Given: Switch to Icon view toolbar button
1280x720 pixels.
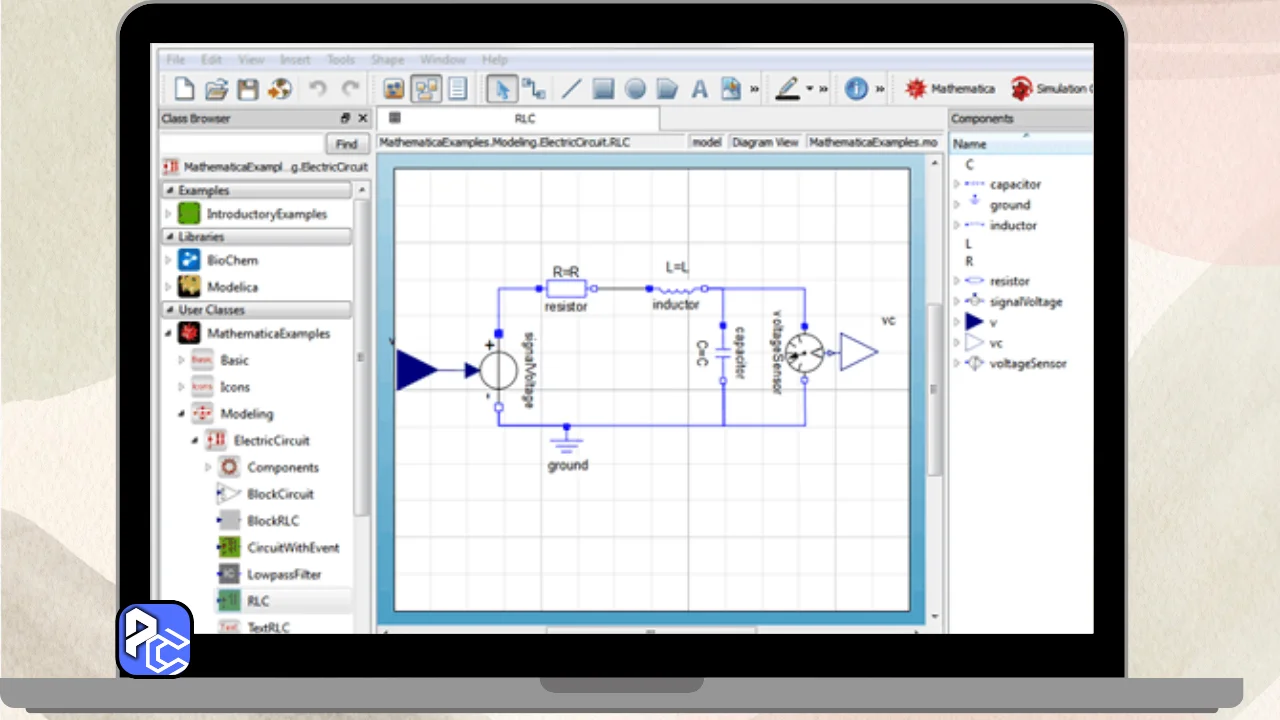Looking at the screenshot, I should coord(394,89).
